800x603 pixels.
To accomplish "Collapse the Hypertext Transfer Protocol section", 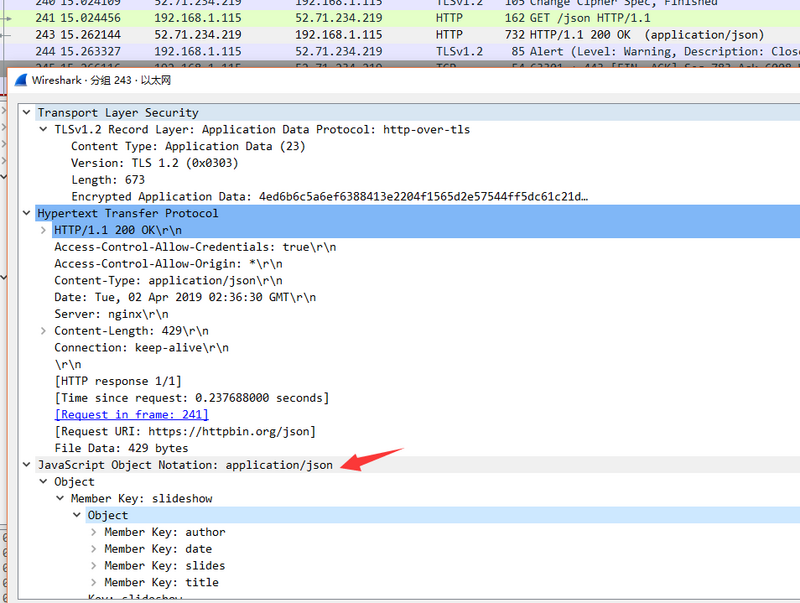I will 27,213.
